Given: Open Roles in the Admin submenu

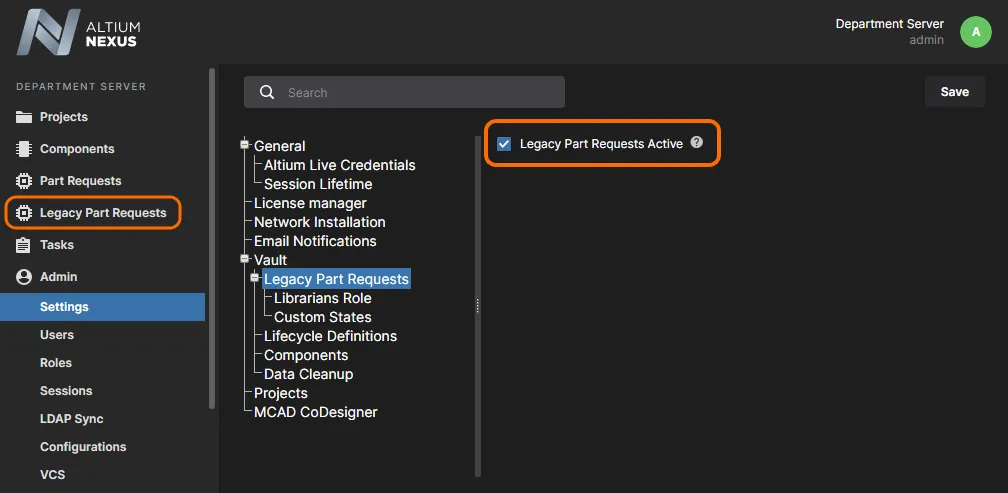Looking at the screenshot, I should pyautogui.click(x=56, y=363).
